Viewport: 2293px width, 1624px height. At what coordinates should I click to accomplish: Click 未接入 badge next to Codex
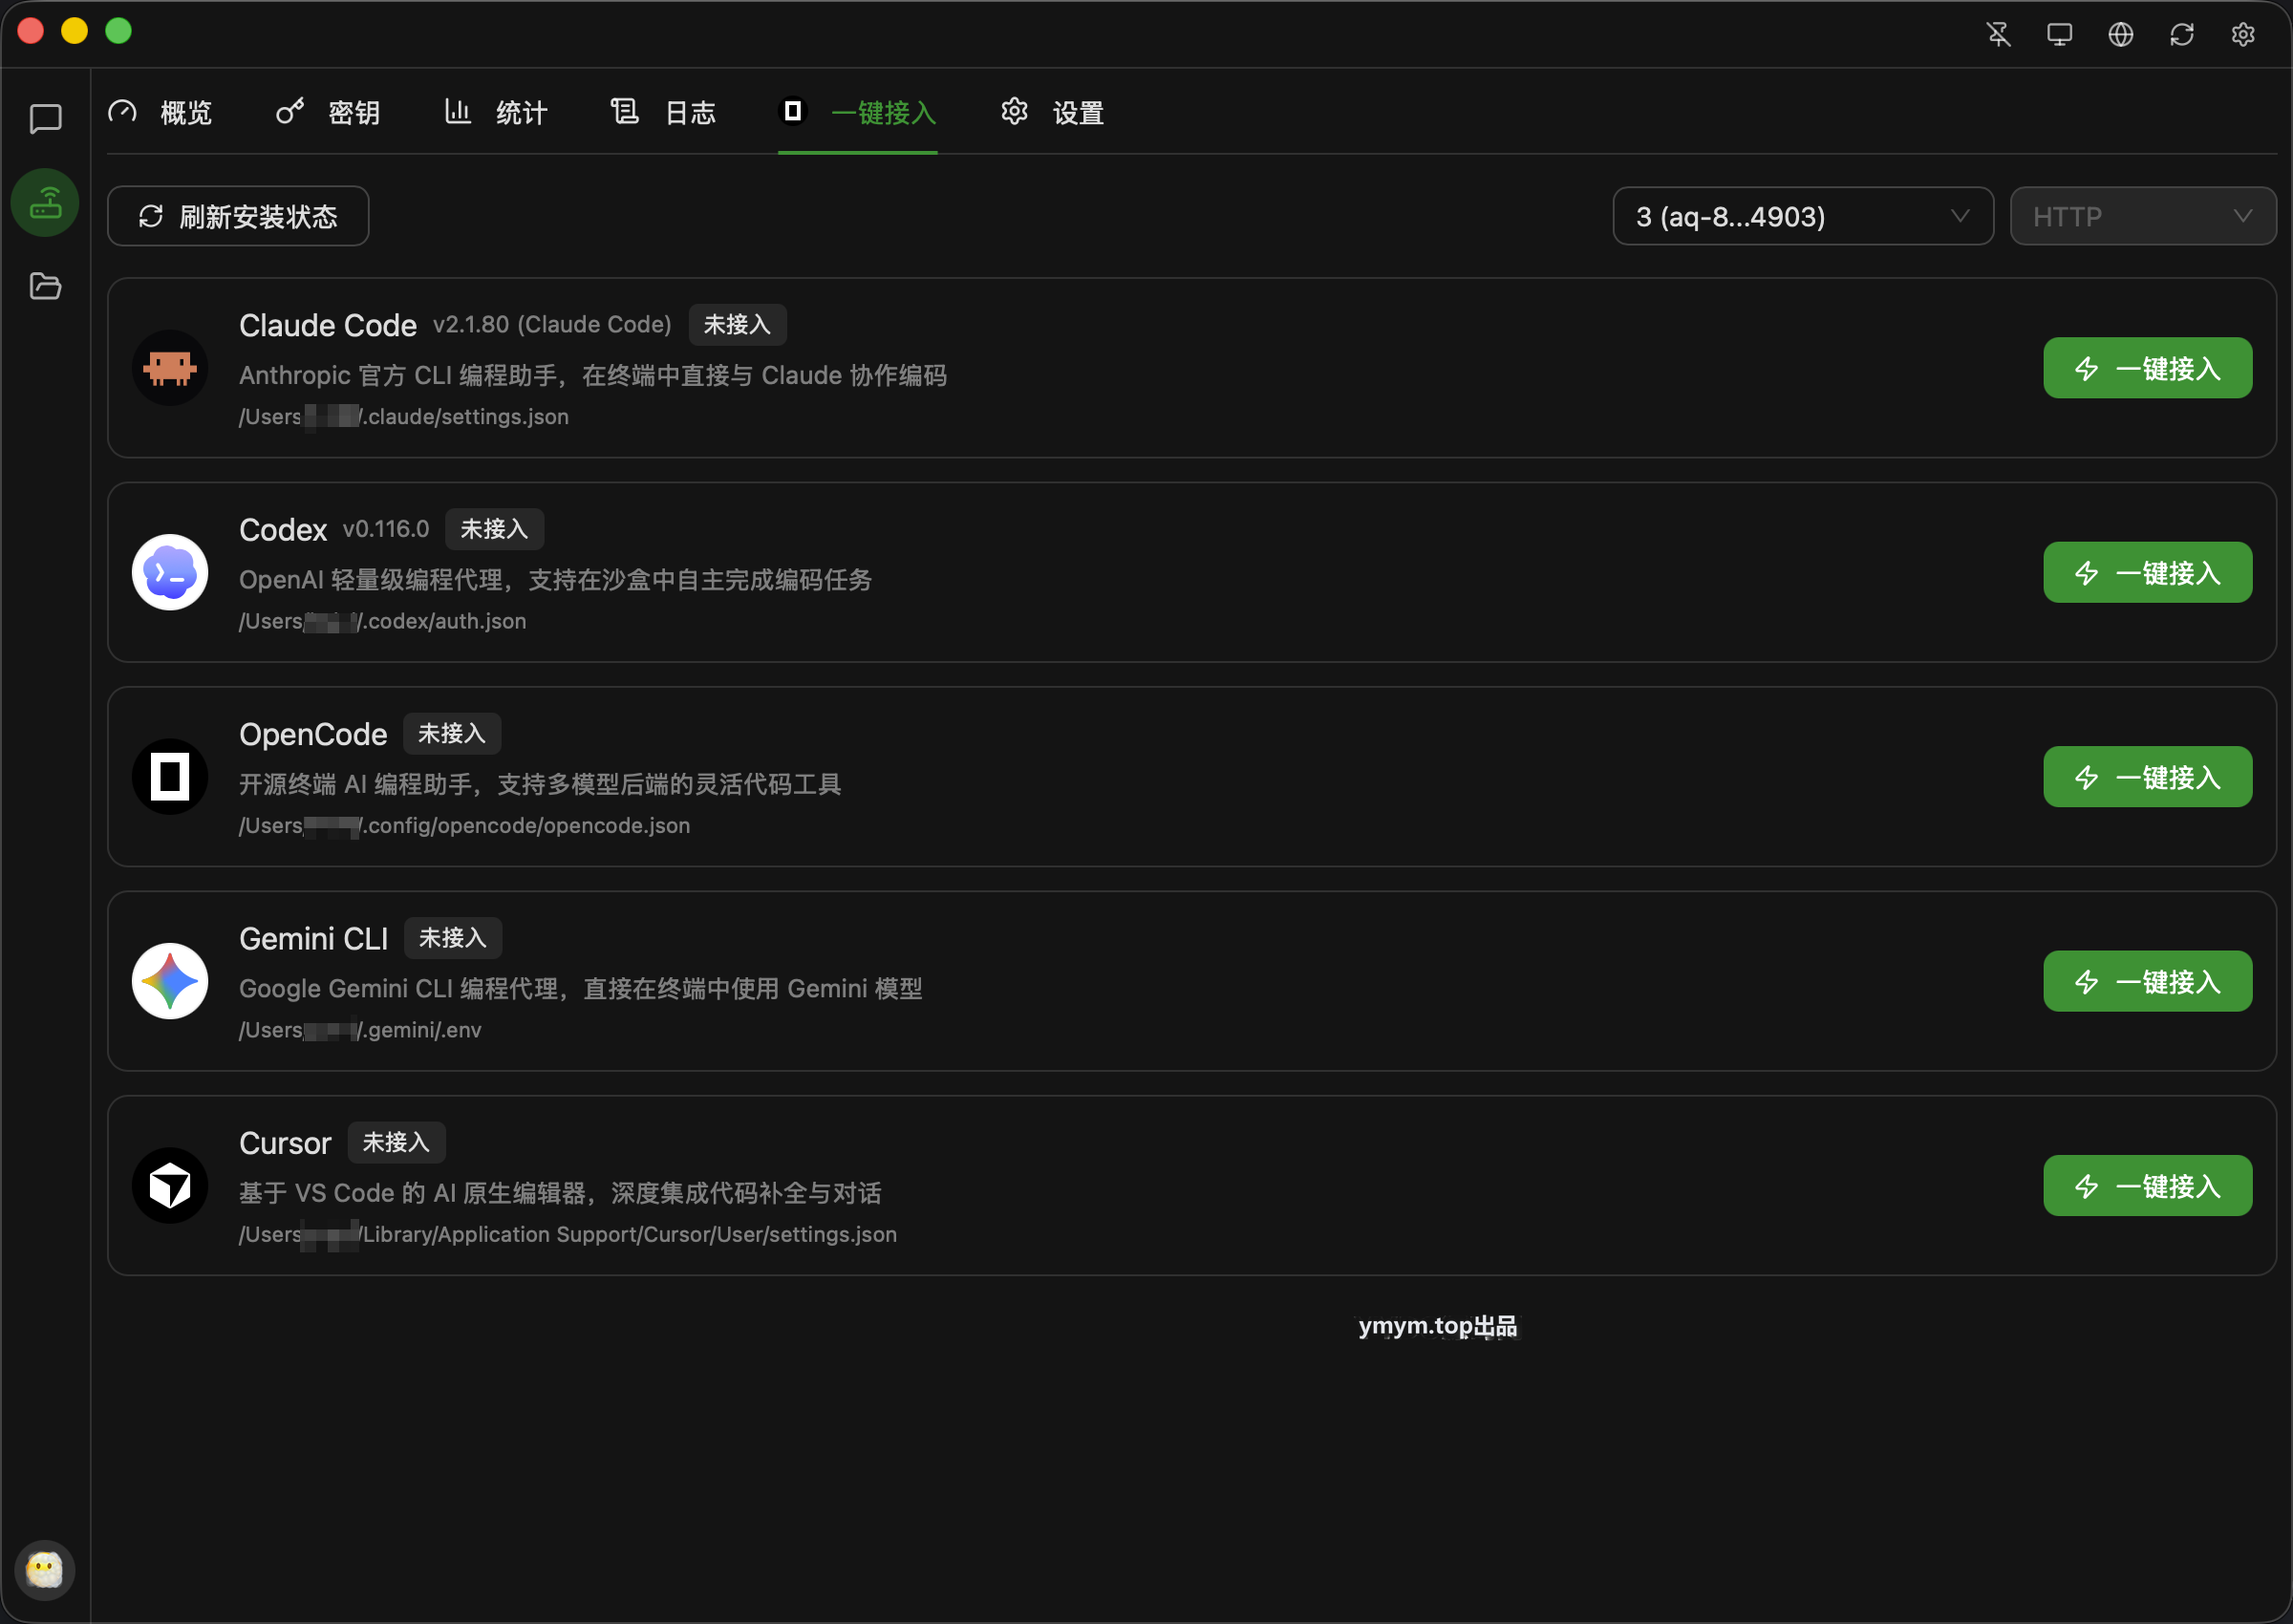(494, 529)
